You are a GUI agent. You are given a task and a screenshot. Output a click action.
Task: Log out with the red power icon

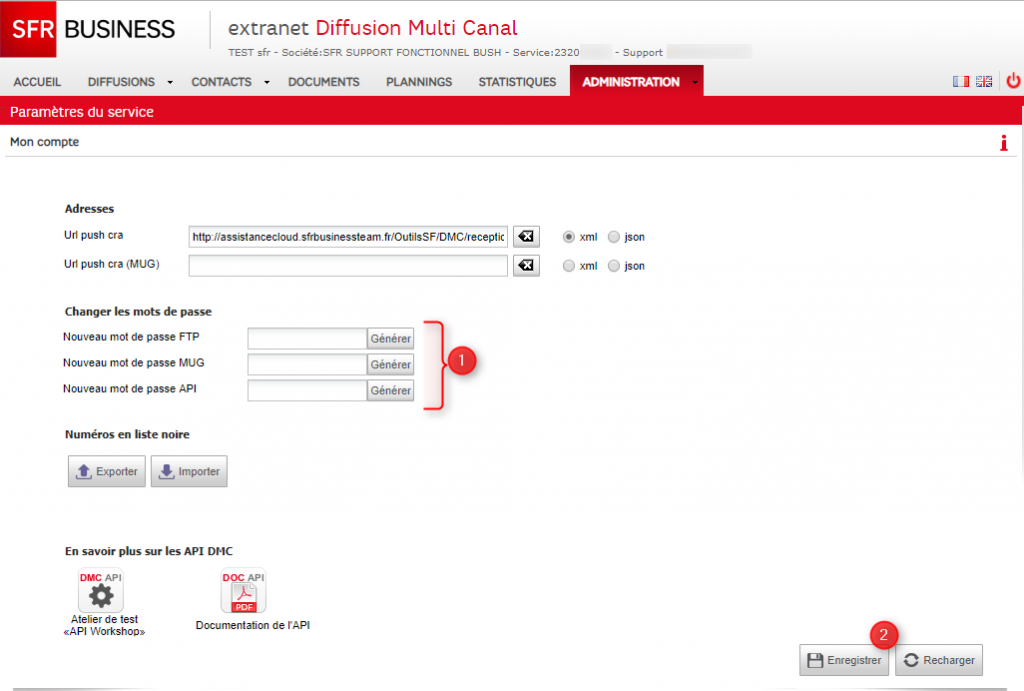1013,81
